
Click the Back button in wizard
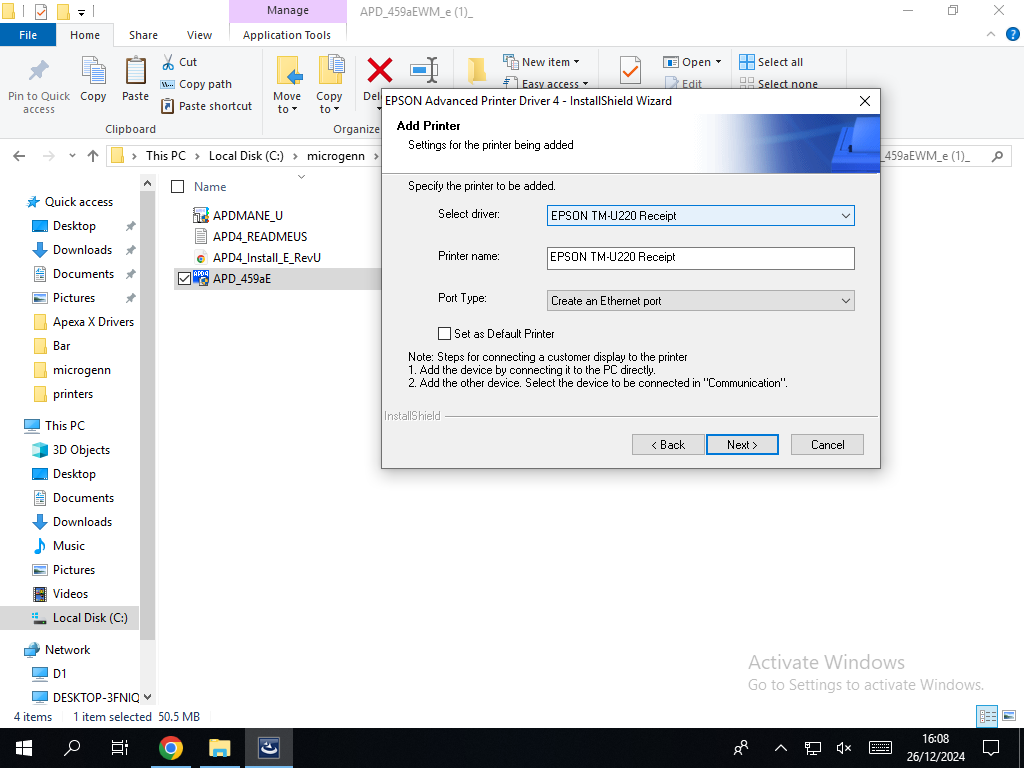(x=667, y=445)
